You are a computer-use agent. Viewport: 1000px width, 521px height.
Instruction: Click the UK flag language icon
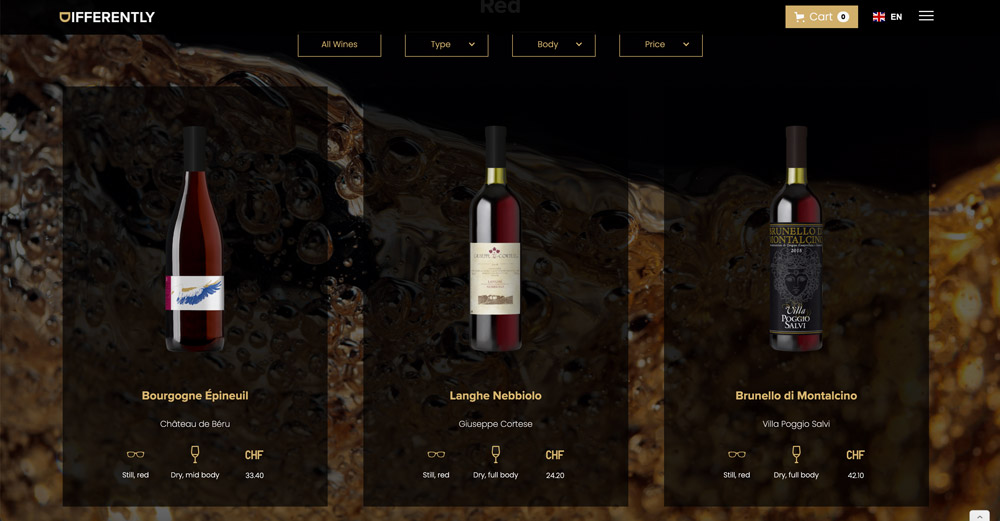coord(879,17)
